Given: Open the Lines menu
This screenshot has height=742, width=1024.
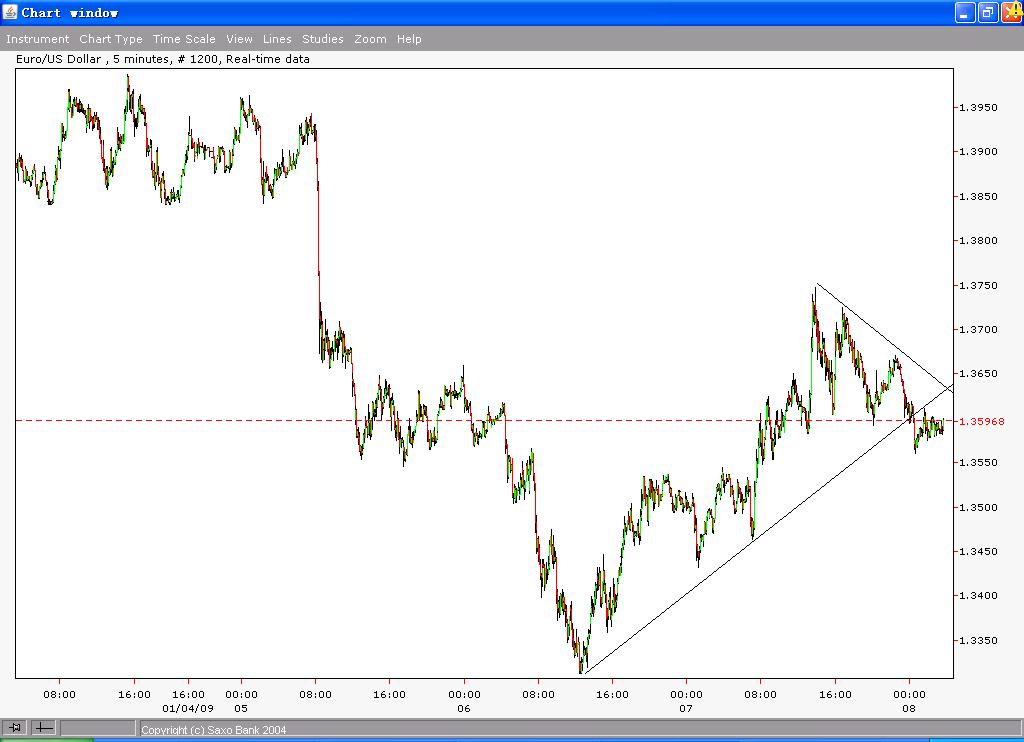Looking at the screenshot, I should pyautogui.click(x=277, y=39).
